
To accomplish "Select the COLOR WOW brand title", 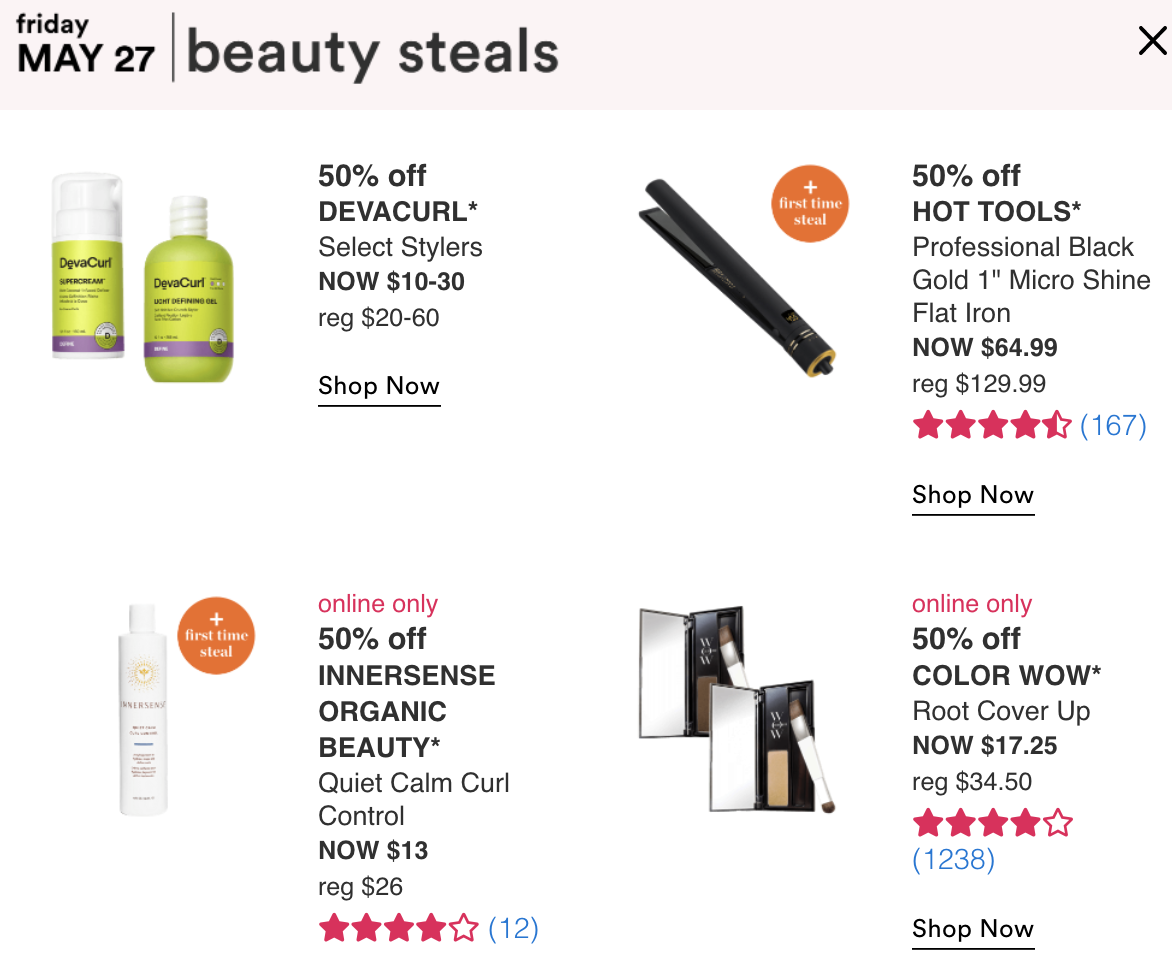I will 1006,675.
